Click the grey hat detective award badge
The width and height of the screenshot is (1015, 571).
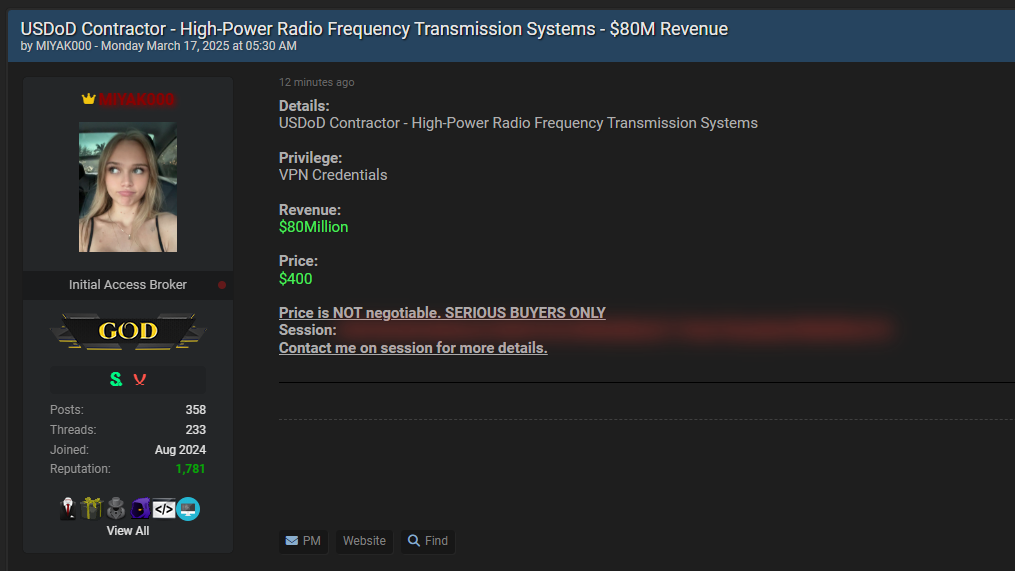click(116, 509)
